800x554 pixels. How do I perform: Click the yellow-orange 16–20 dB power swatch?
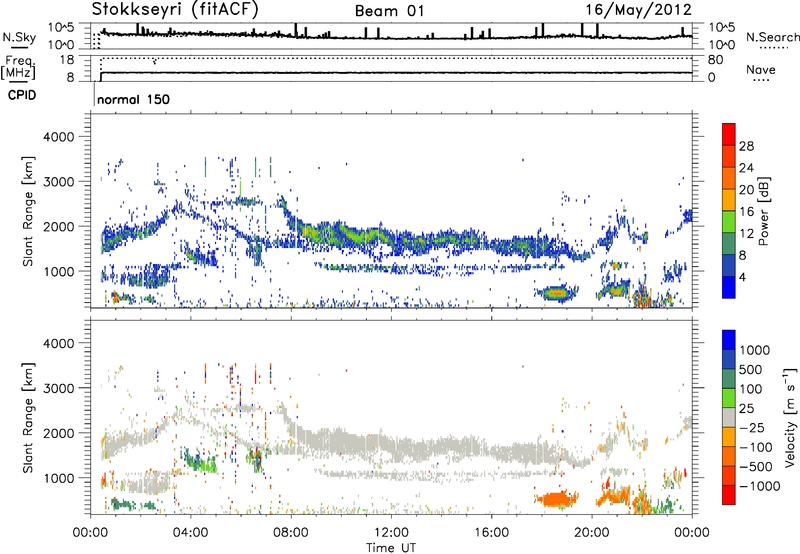pos(729,200)
